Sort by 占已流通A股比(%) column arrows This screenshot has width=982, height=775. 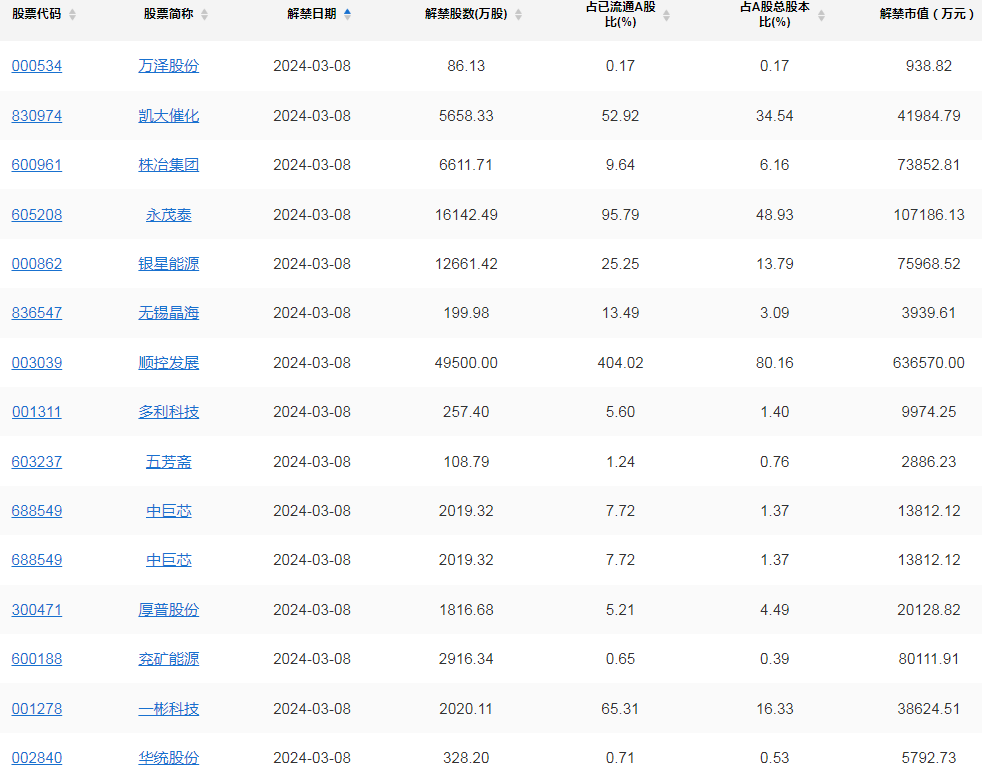[x=666, y=16]
